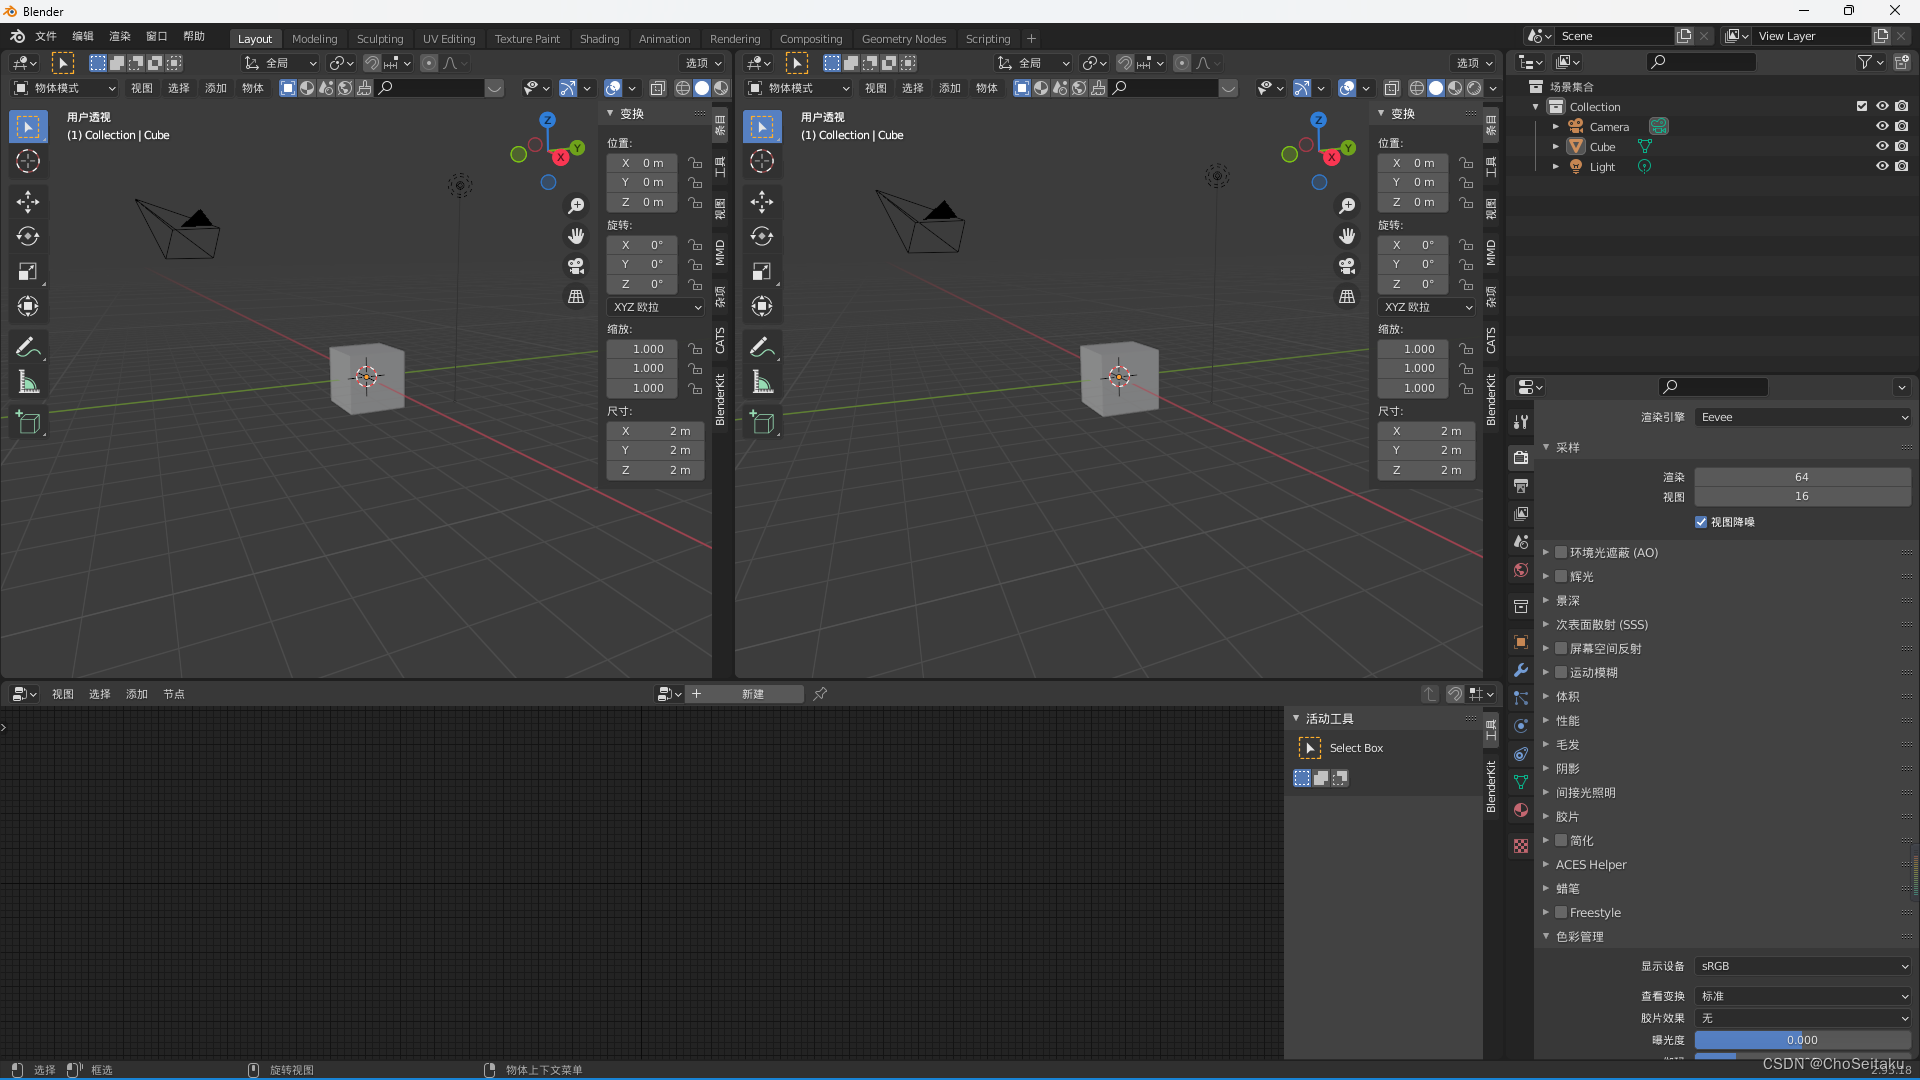This screenshot has height=1080, width=1920.
Task: Open 物体 menu in right viewport header
Action: [x=987, y=88]
